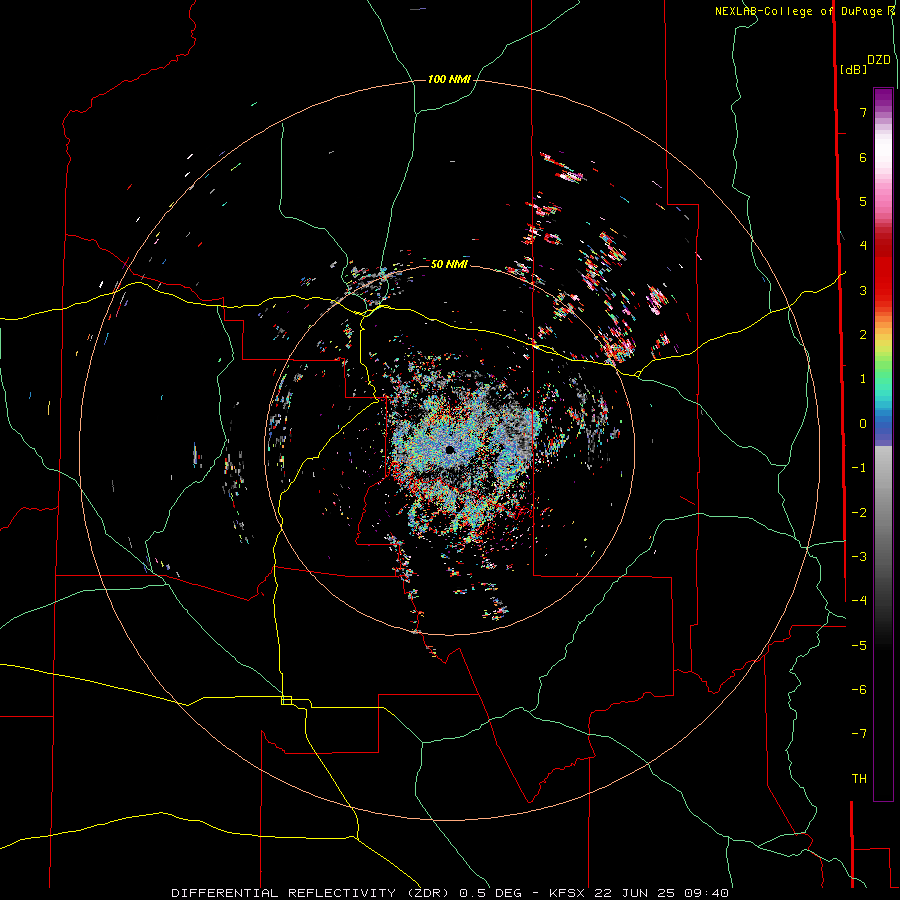Click the legend value "-7"
Viewport: 900px width, 900px height.
tap(859, 734)
